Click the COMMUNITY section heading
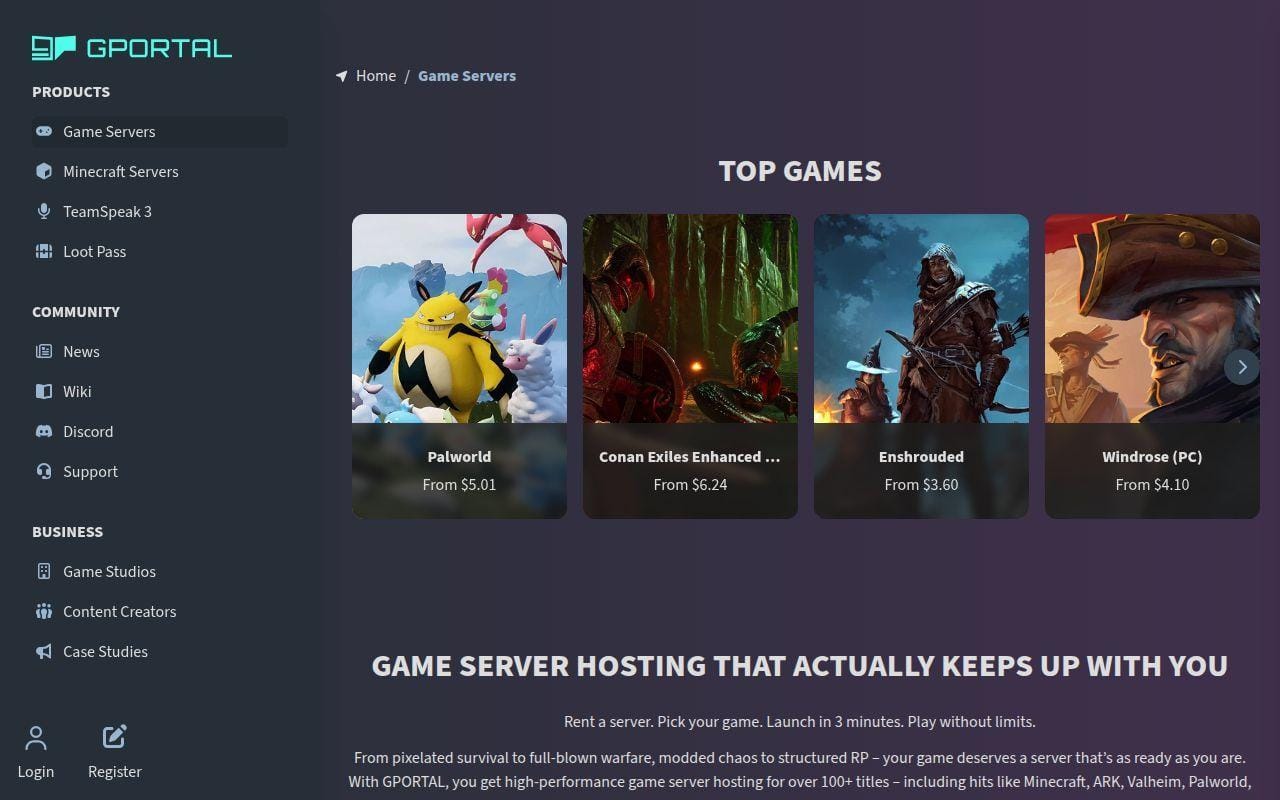The width and height of the screenshot is (1280, 800). point(76,312)
